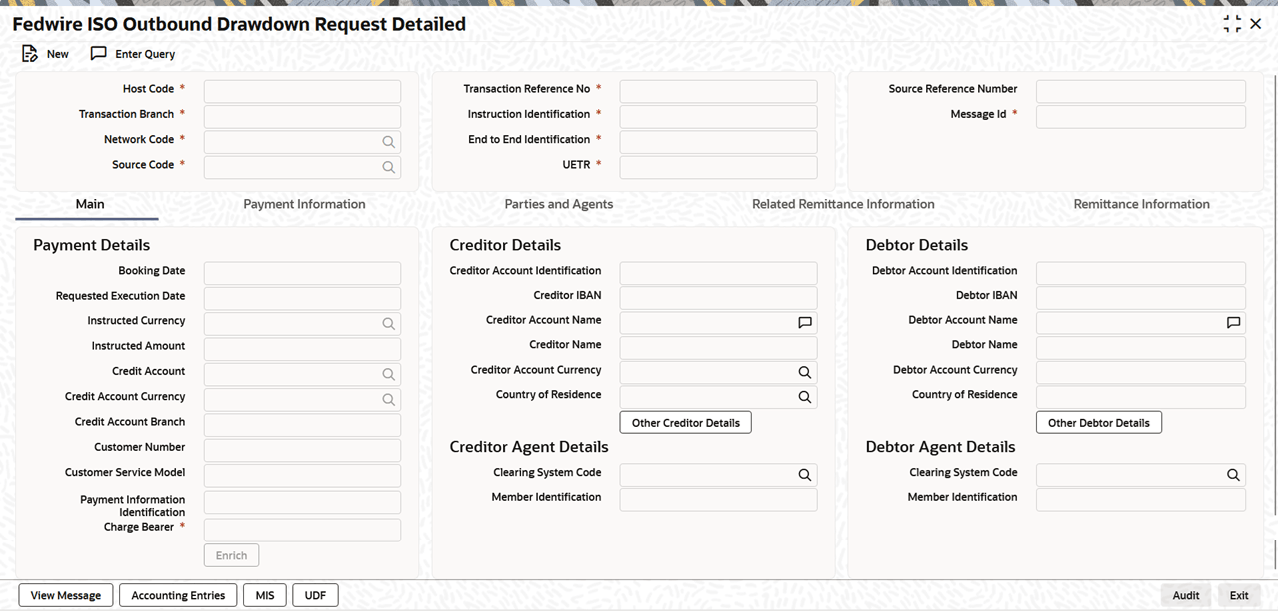This screenshot has height=611, width=1278.
Task: Click the Transaction Reference No field
Action: pos(718,91)
